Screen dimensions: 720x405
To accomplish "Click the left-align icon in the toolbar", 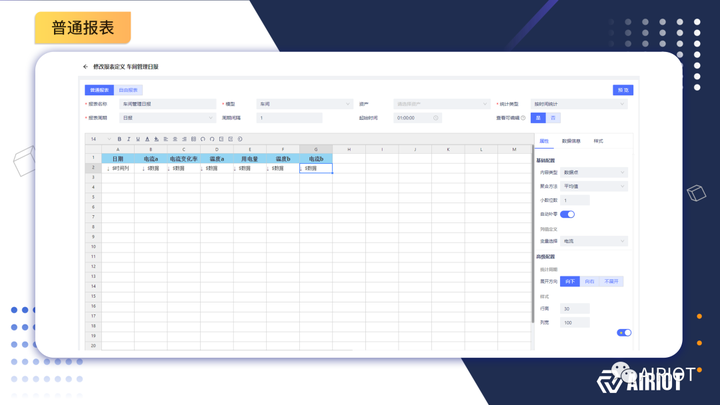I will [166, 139].
